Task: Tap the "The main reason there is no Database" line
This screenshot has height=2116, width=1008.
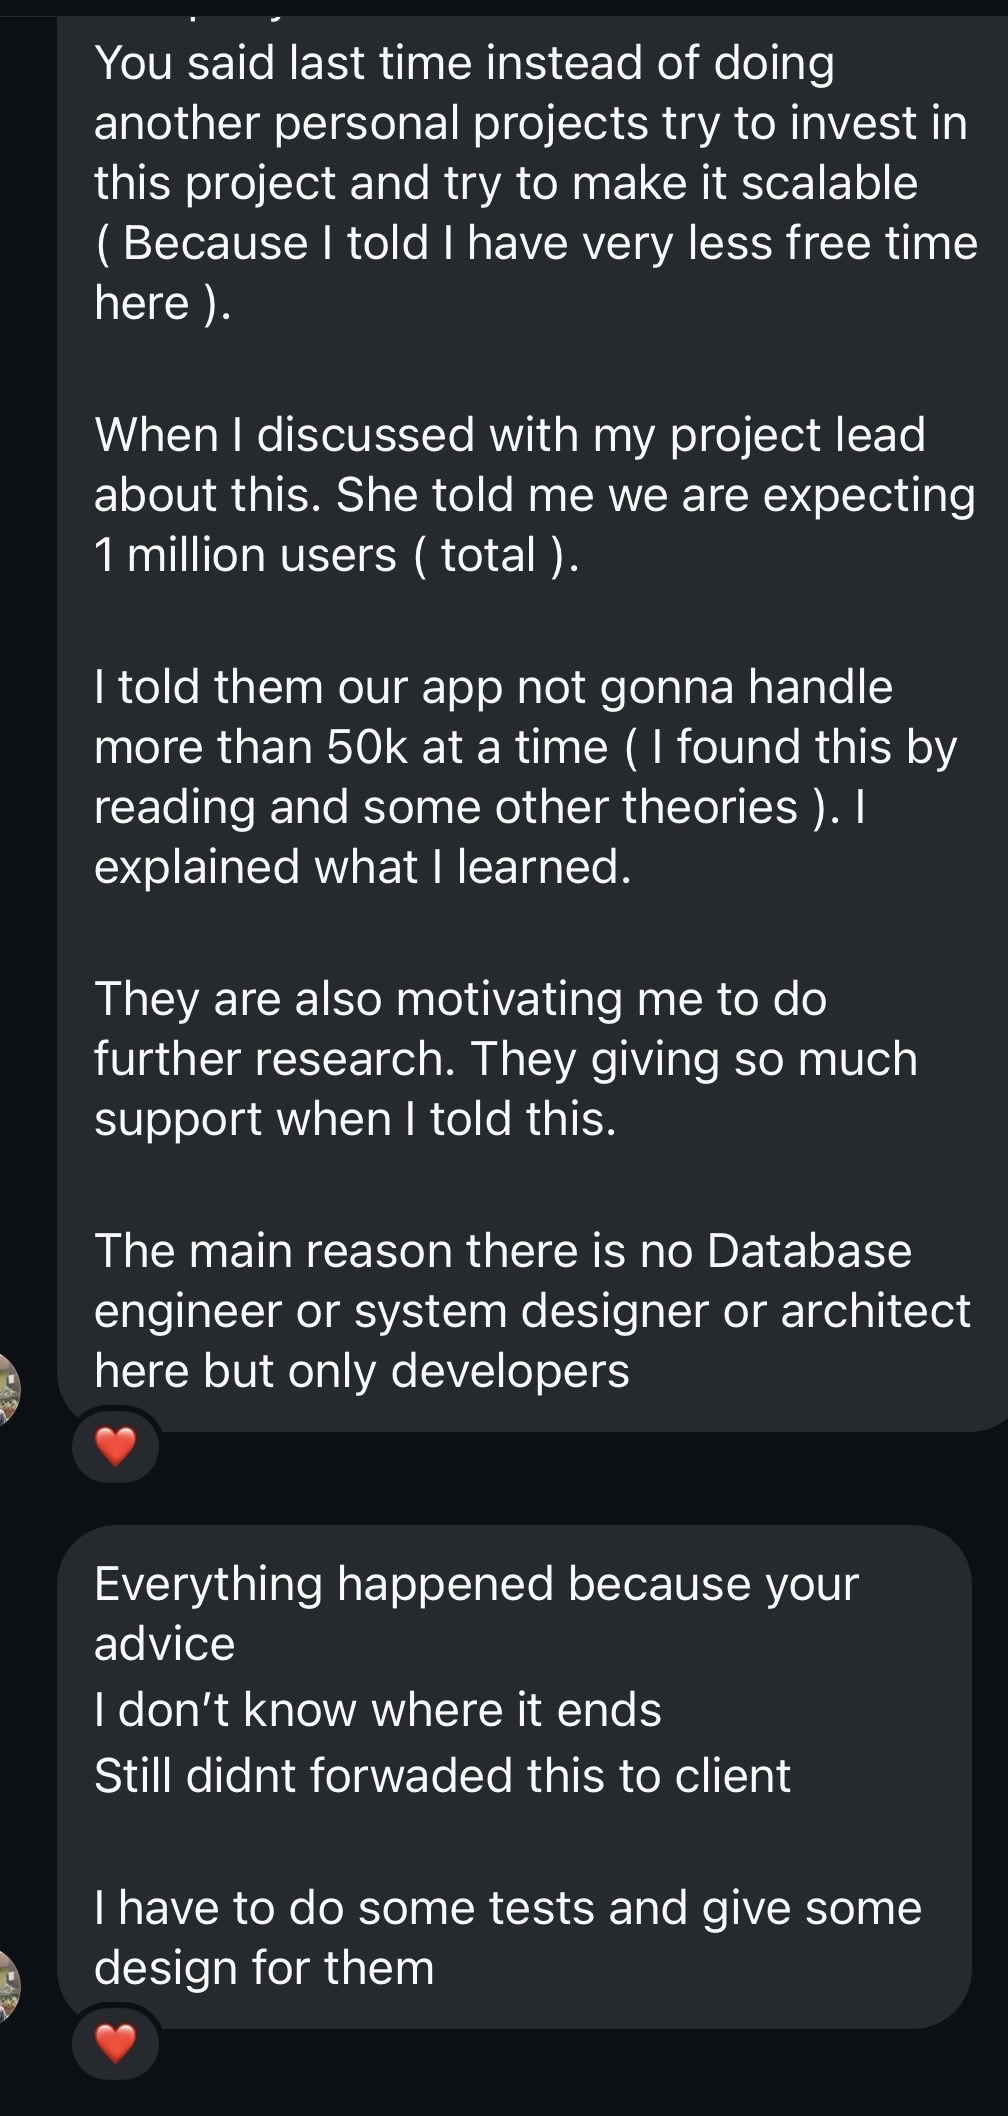Action: [x=502, y=1251]
